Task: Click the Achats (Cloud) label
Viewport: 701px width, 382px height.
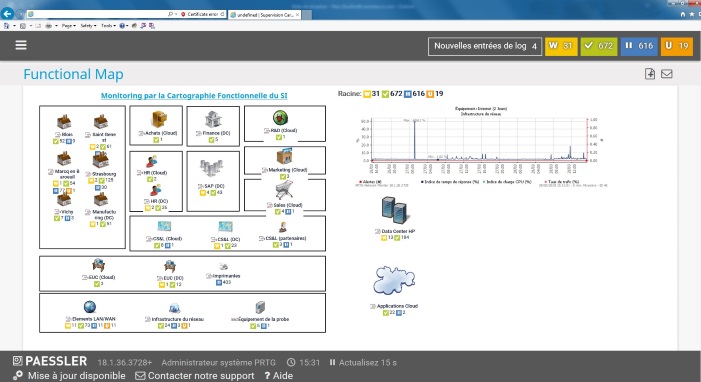Action: 160,133
